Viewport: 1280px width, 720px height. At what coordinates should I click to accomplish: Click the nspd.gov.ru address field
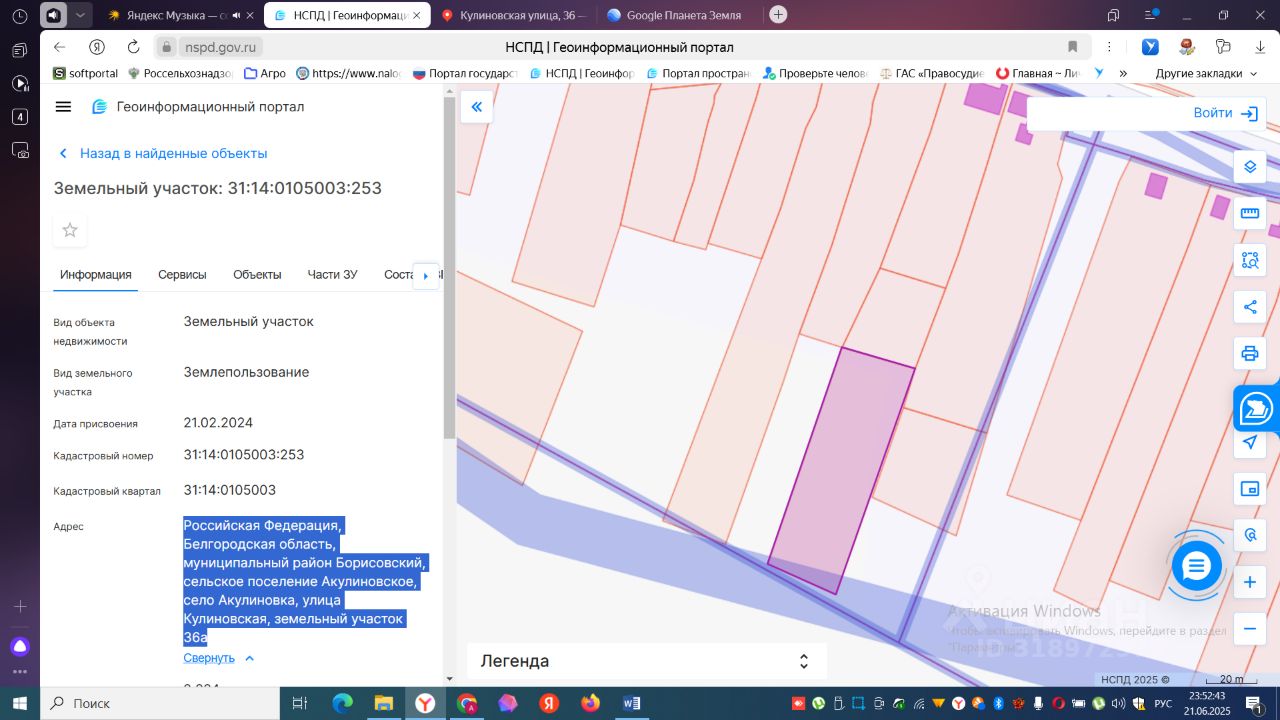coord(220,47)
